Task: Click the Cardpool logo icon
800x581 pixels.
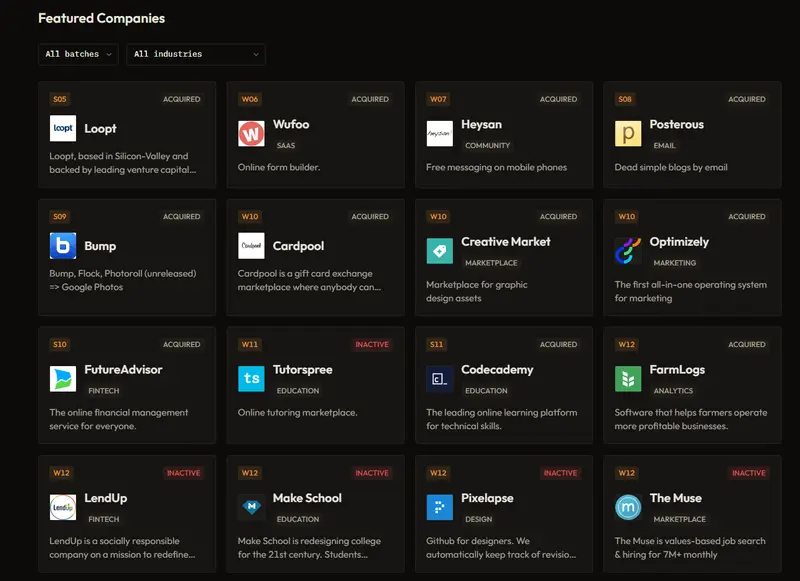Action: (251, 245)
